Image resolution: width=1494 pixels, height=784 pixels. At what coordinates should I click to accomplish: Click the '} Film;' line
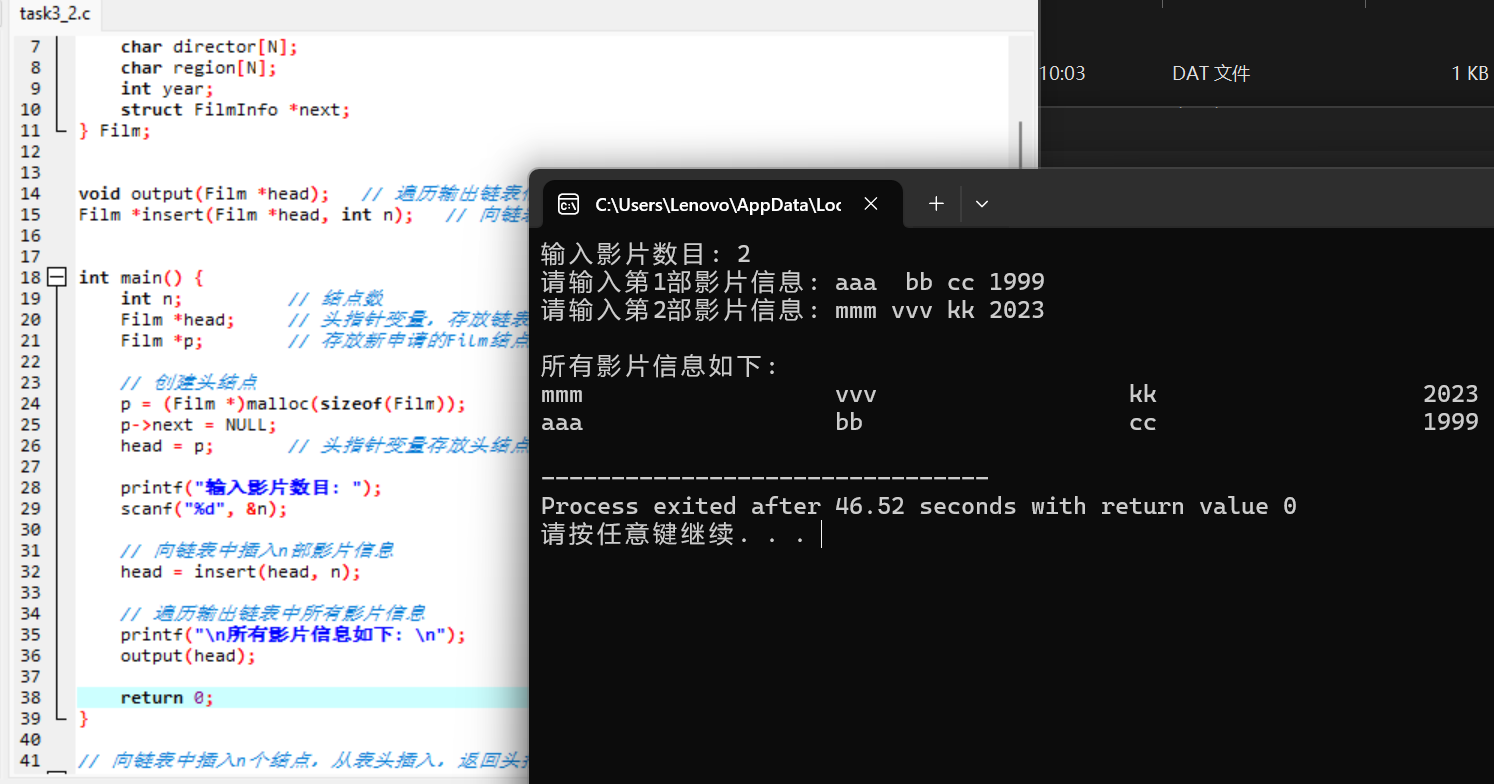115,131
